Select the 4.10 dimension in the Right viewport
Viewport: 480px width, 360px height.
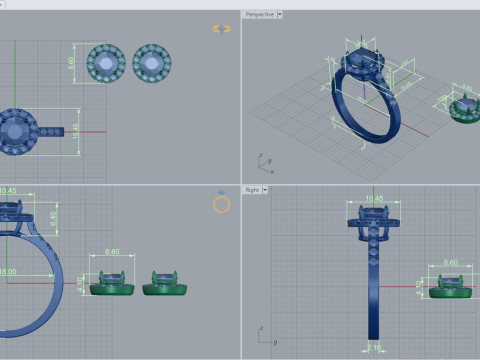click(419, 287)
